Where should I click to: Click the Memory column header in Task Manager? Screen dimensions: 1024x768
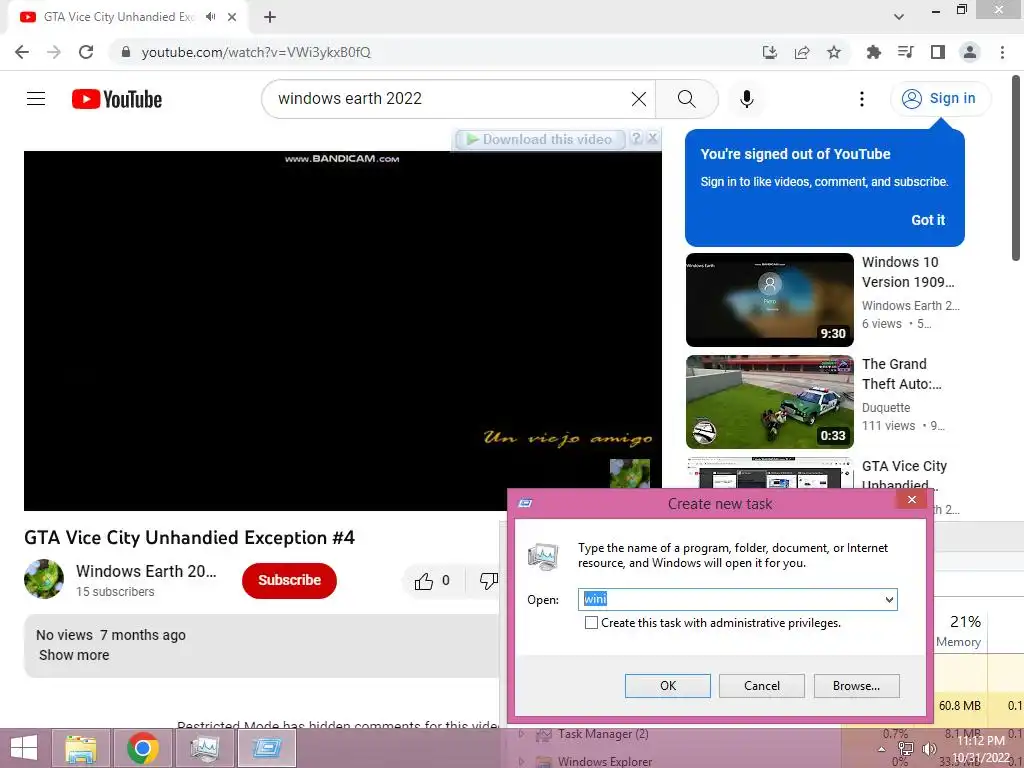click(958, 631)
